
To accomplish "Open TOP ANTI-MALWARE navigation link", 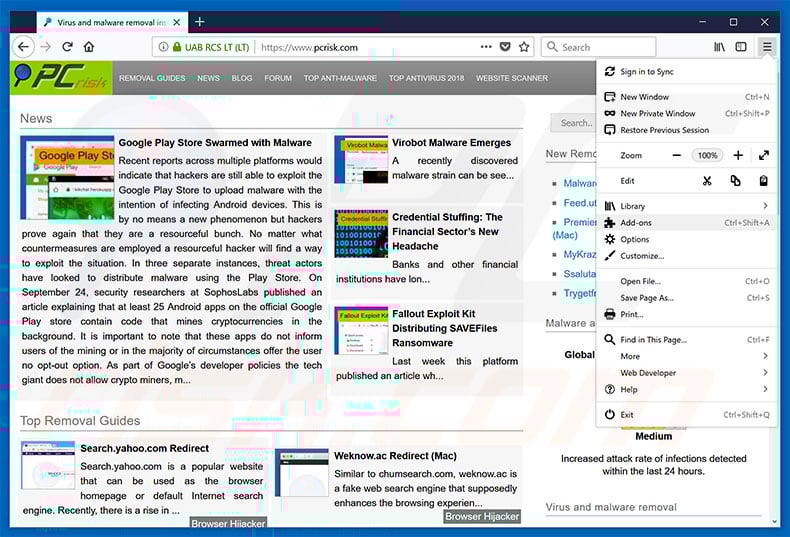I will (x=340, y=78).
